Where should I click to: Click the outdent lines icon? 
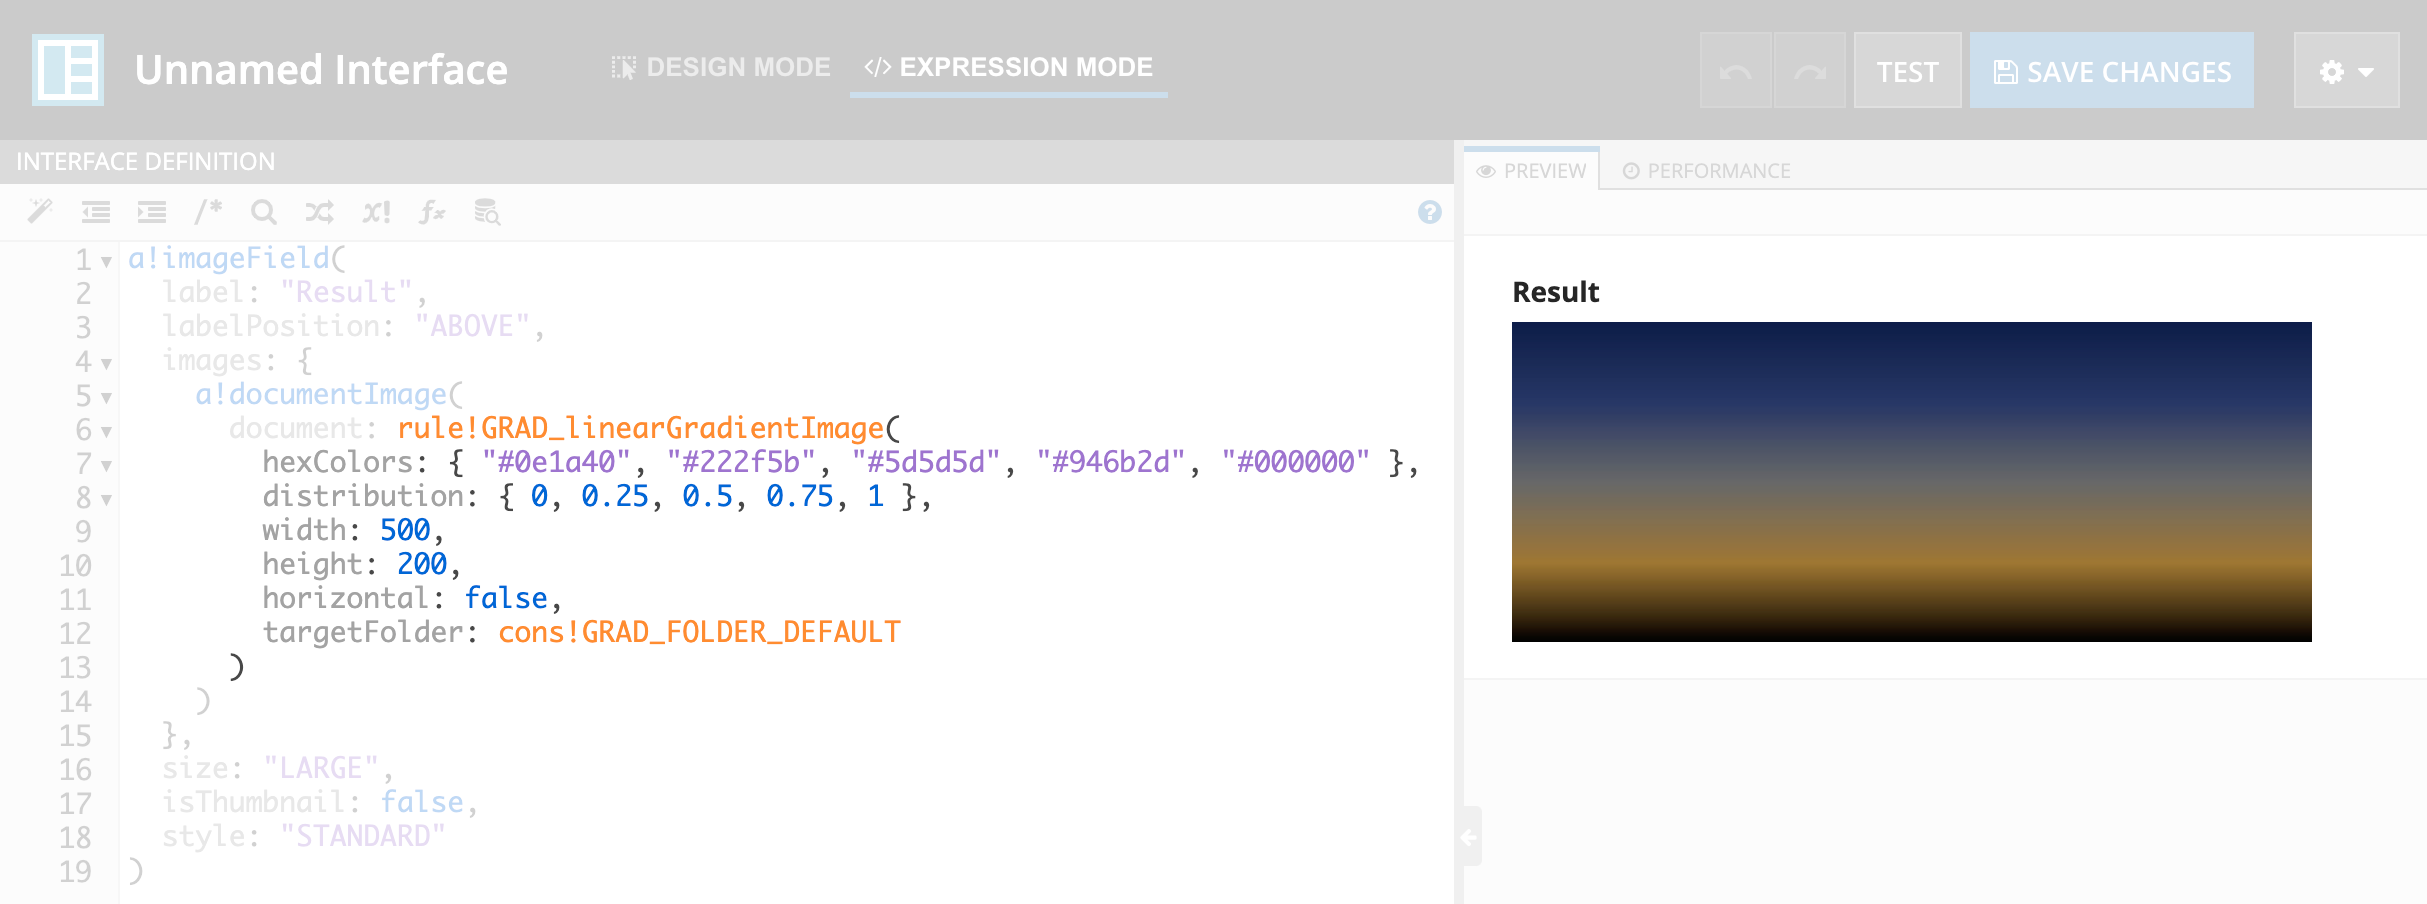coord(96,212)
